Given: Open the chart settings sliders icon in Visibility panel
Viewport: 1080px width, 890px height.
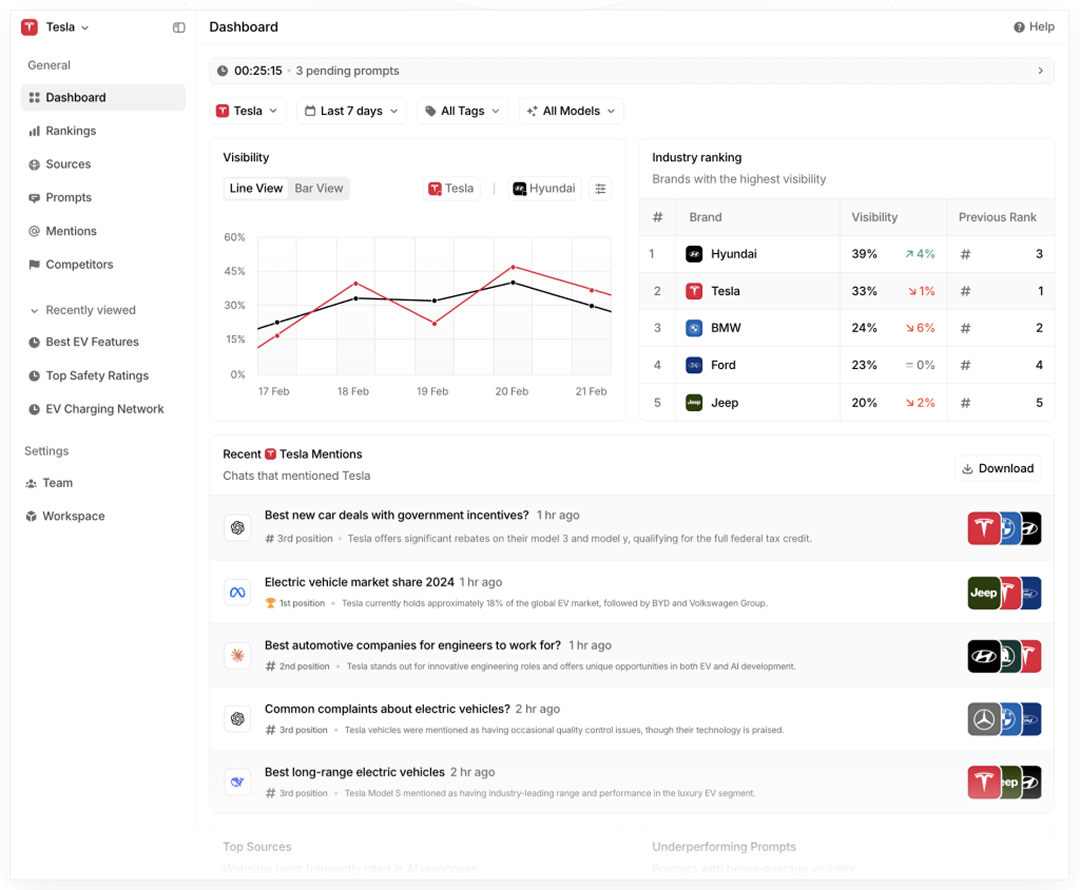Looking at the screenshot, I should tap(600, 188).
